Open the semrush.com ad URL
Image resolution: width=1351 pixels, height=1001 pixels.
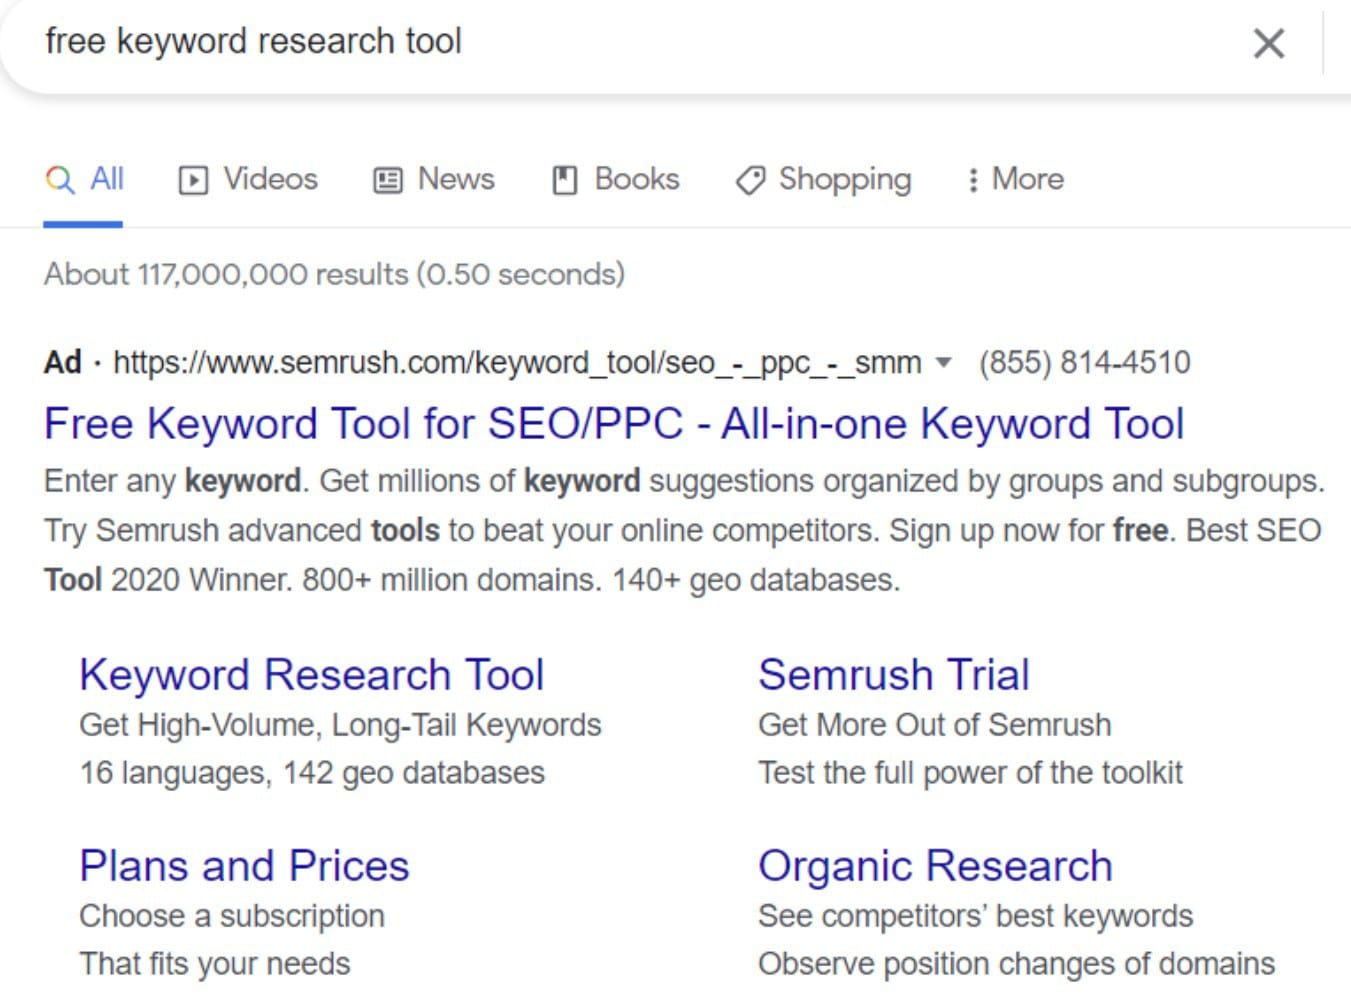pyautogui.click(x=517, y=362)
